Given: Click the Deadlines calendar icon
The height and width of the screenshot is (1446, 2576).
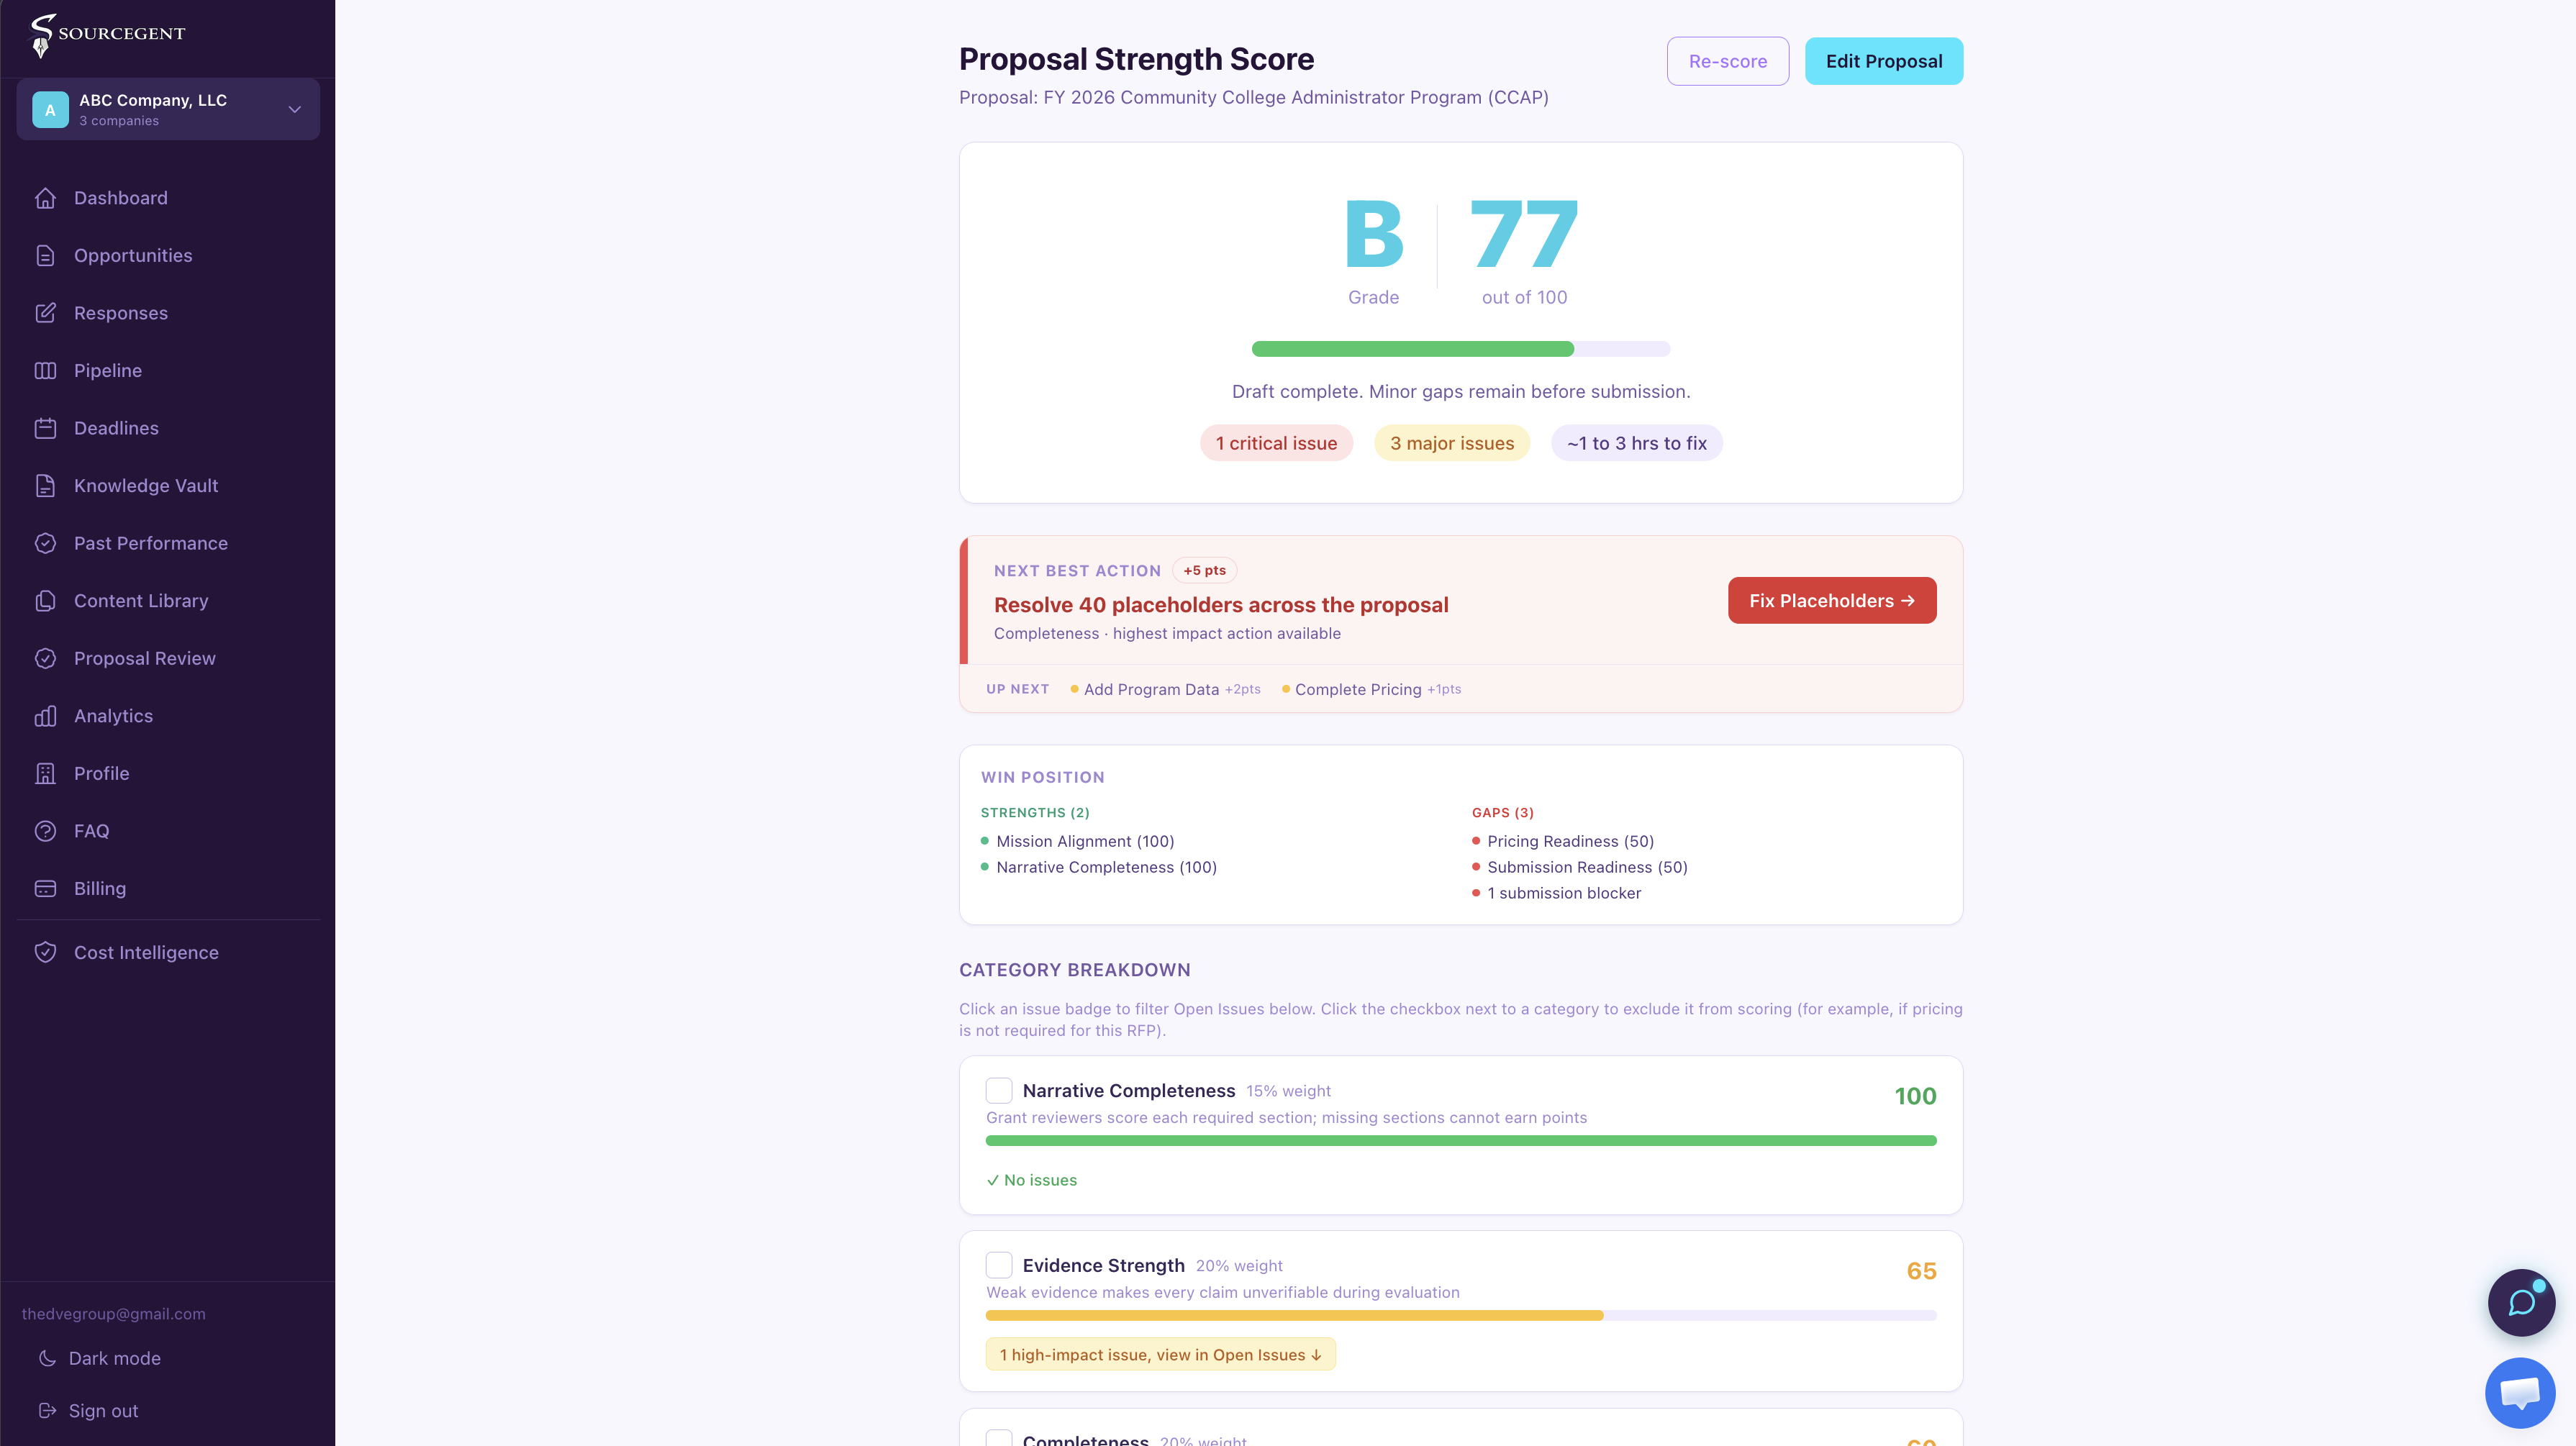Looking at the screenshot, I should pos(45,428).
